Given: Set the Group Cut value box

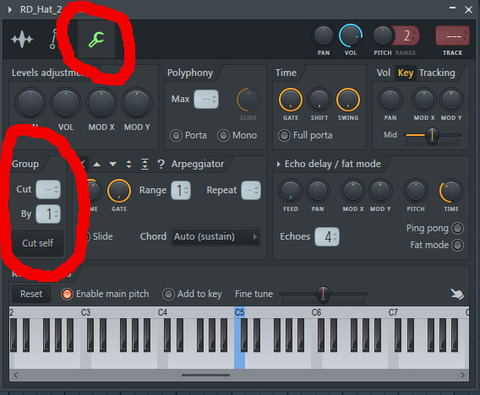Looking at the screenshot, I should [48, 189].
